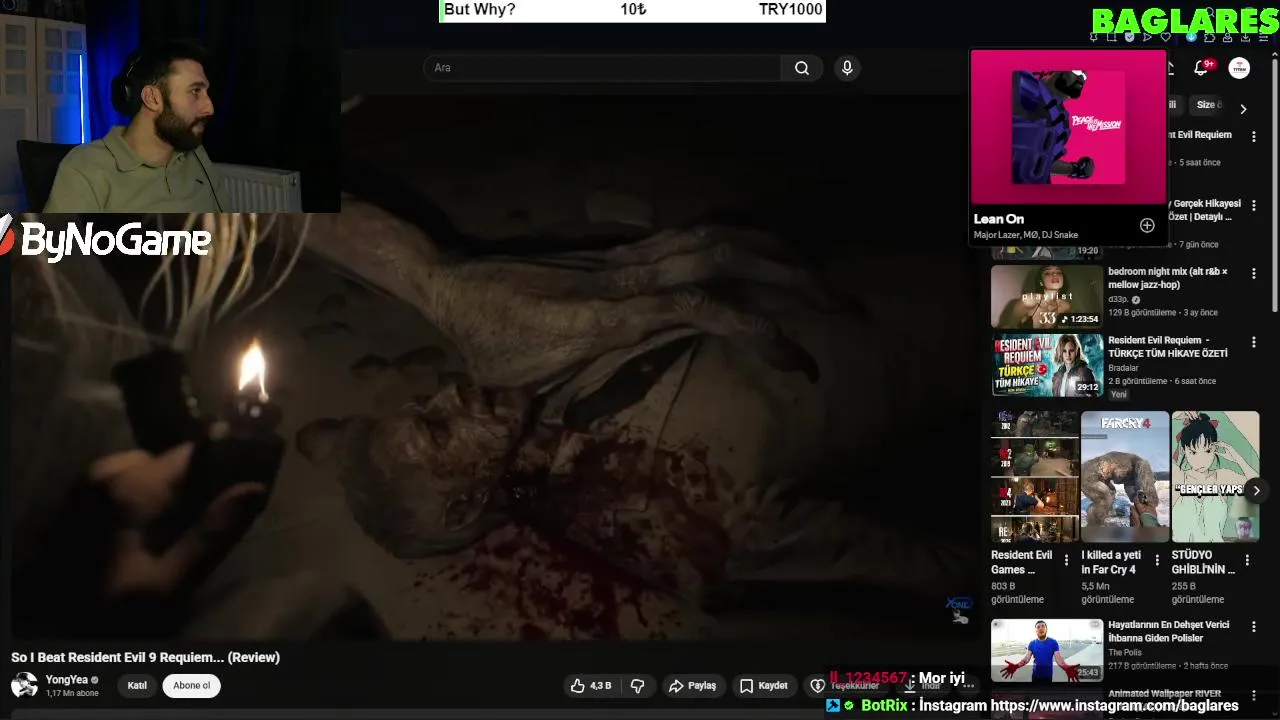This screenshot has width=1280, height=720.
Task: Add Lean On to library with plus icon
Action: pos(1147,225)
